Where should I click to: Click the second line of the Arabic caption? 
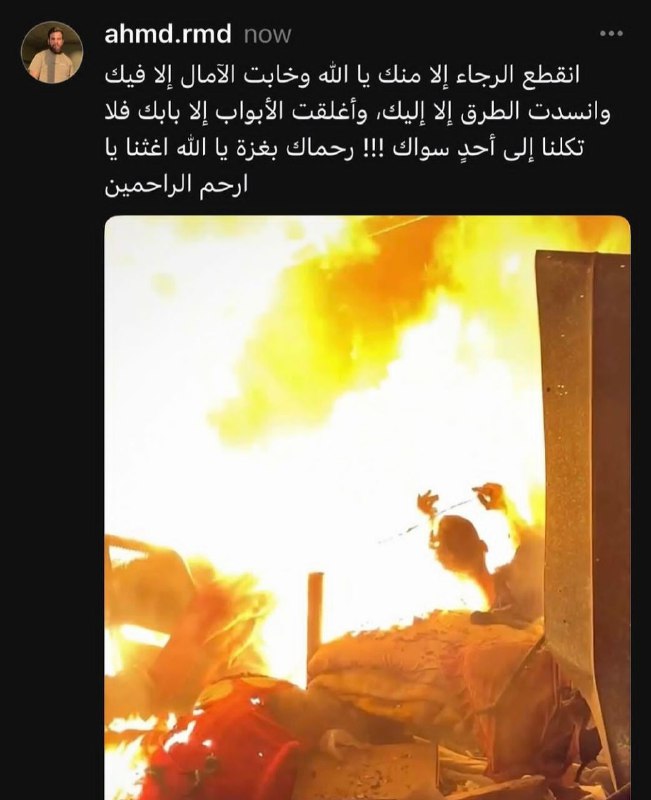point(357,112)
